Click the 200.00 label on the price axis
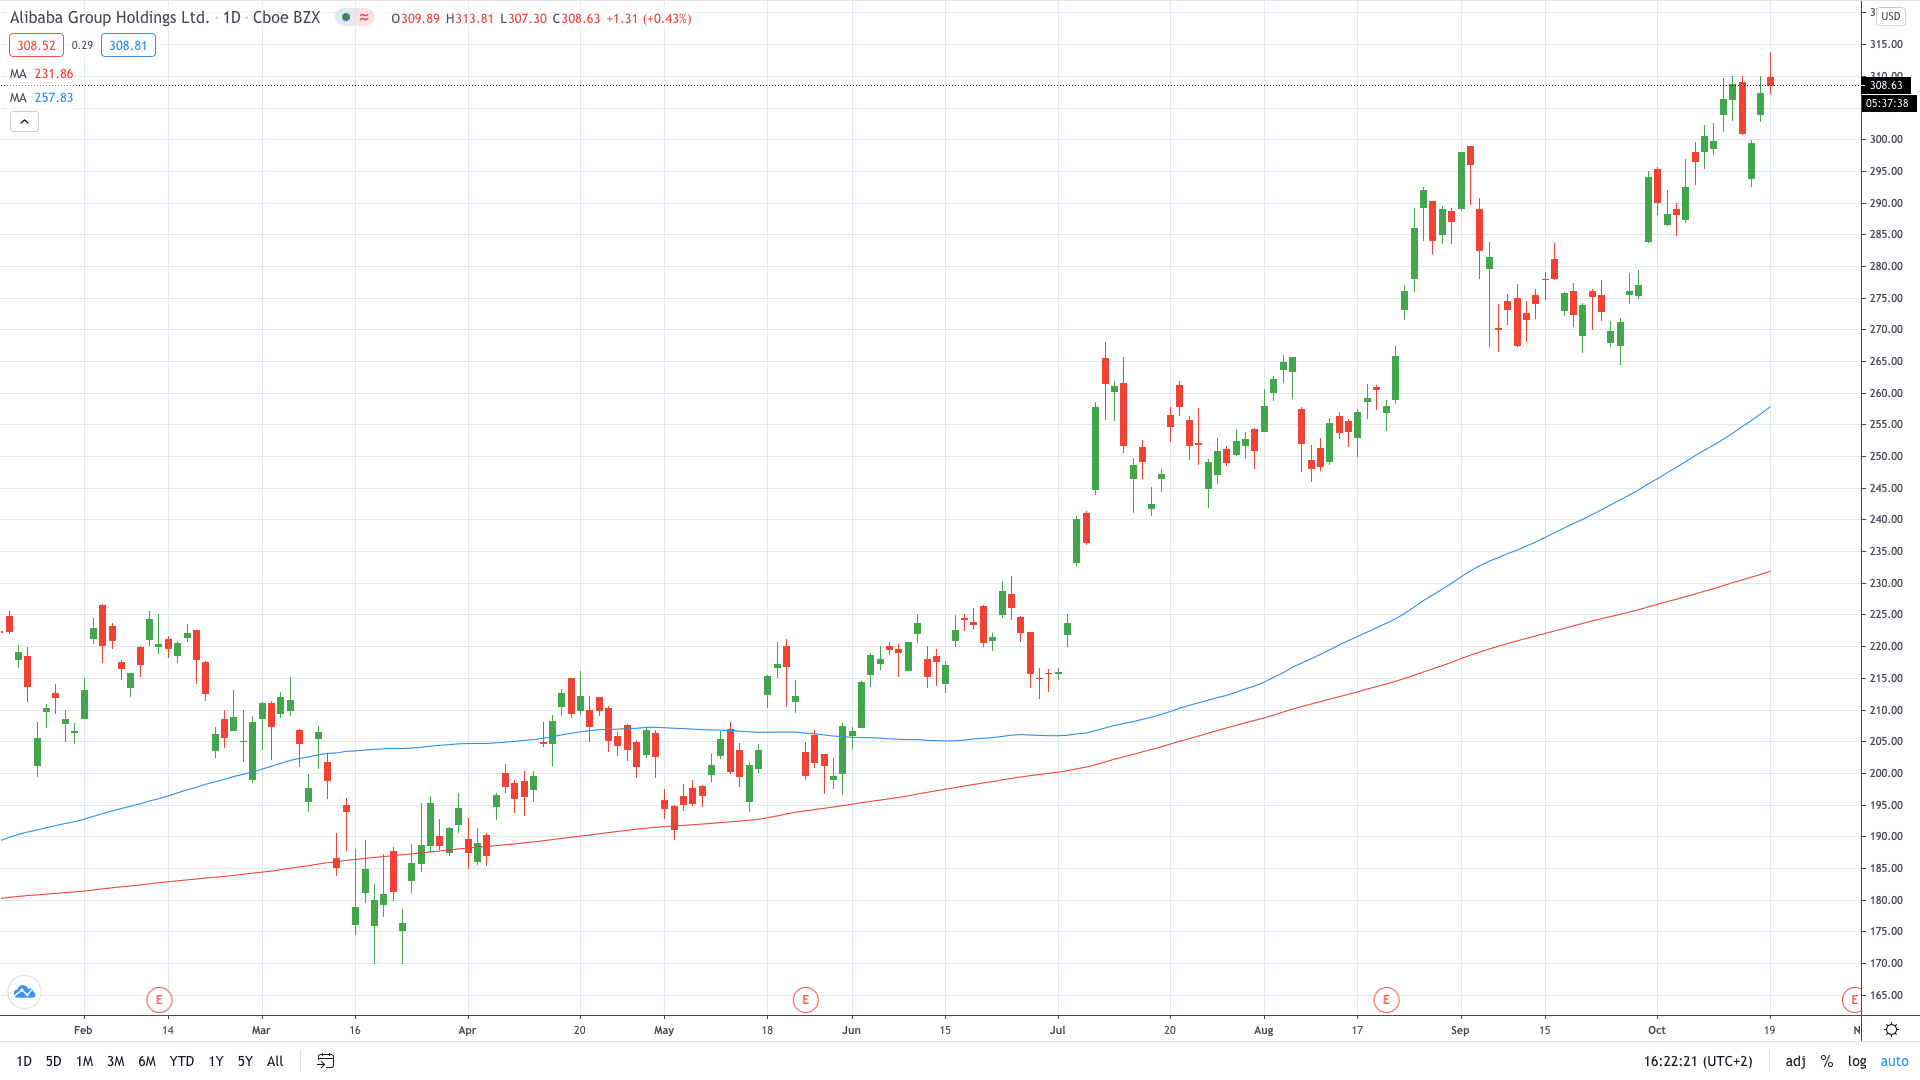1920x1080 pixels. click(1886, 773)
